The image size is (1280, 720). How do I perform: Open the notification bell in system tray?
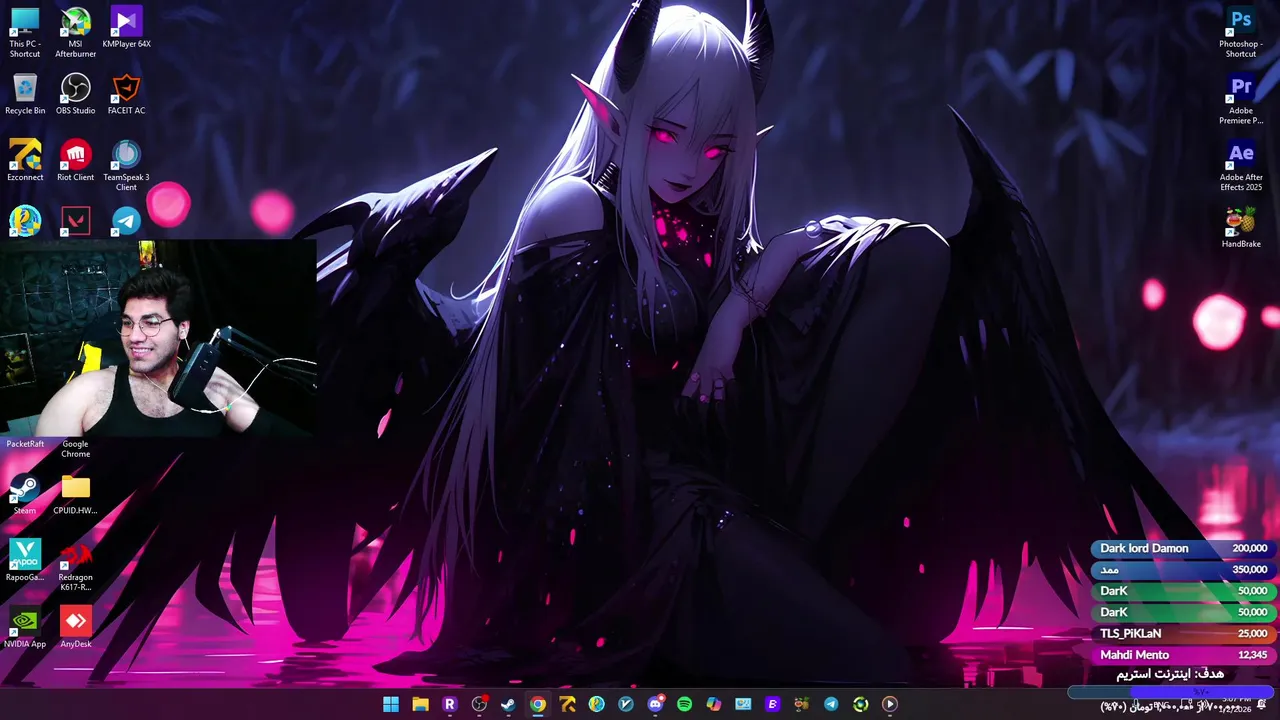click(x=1262, y=704)
